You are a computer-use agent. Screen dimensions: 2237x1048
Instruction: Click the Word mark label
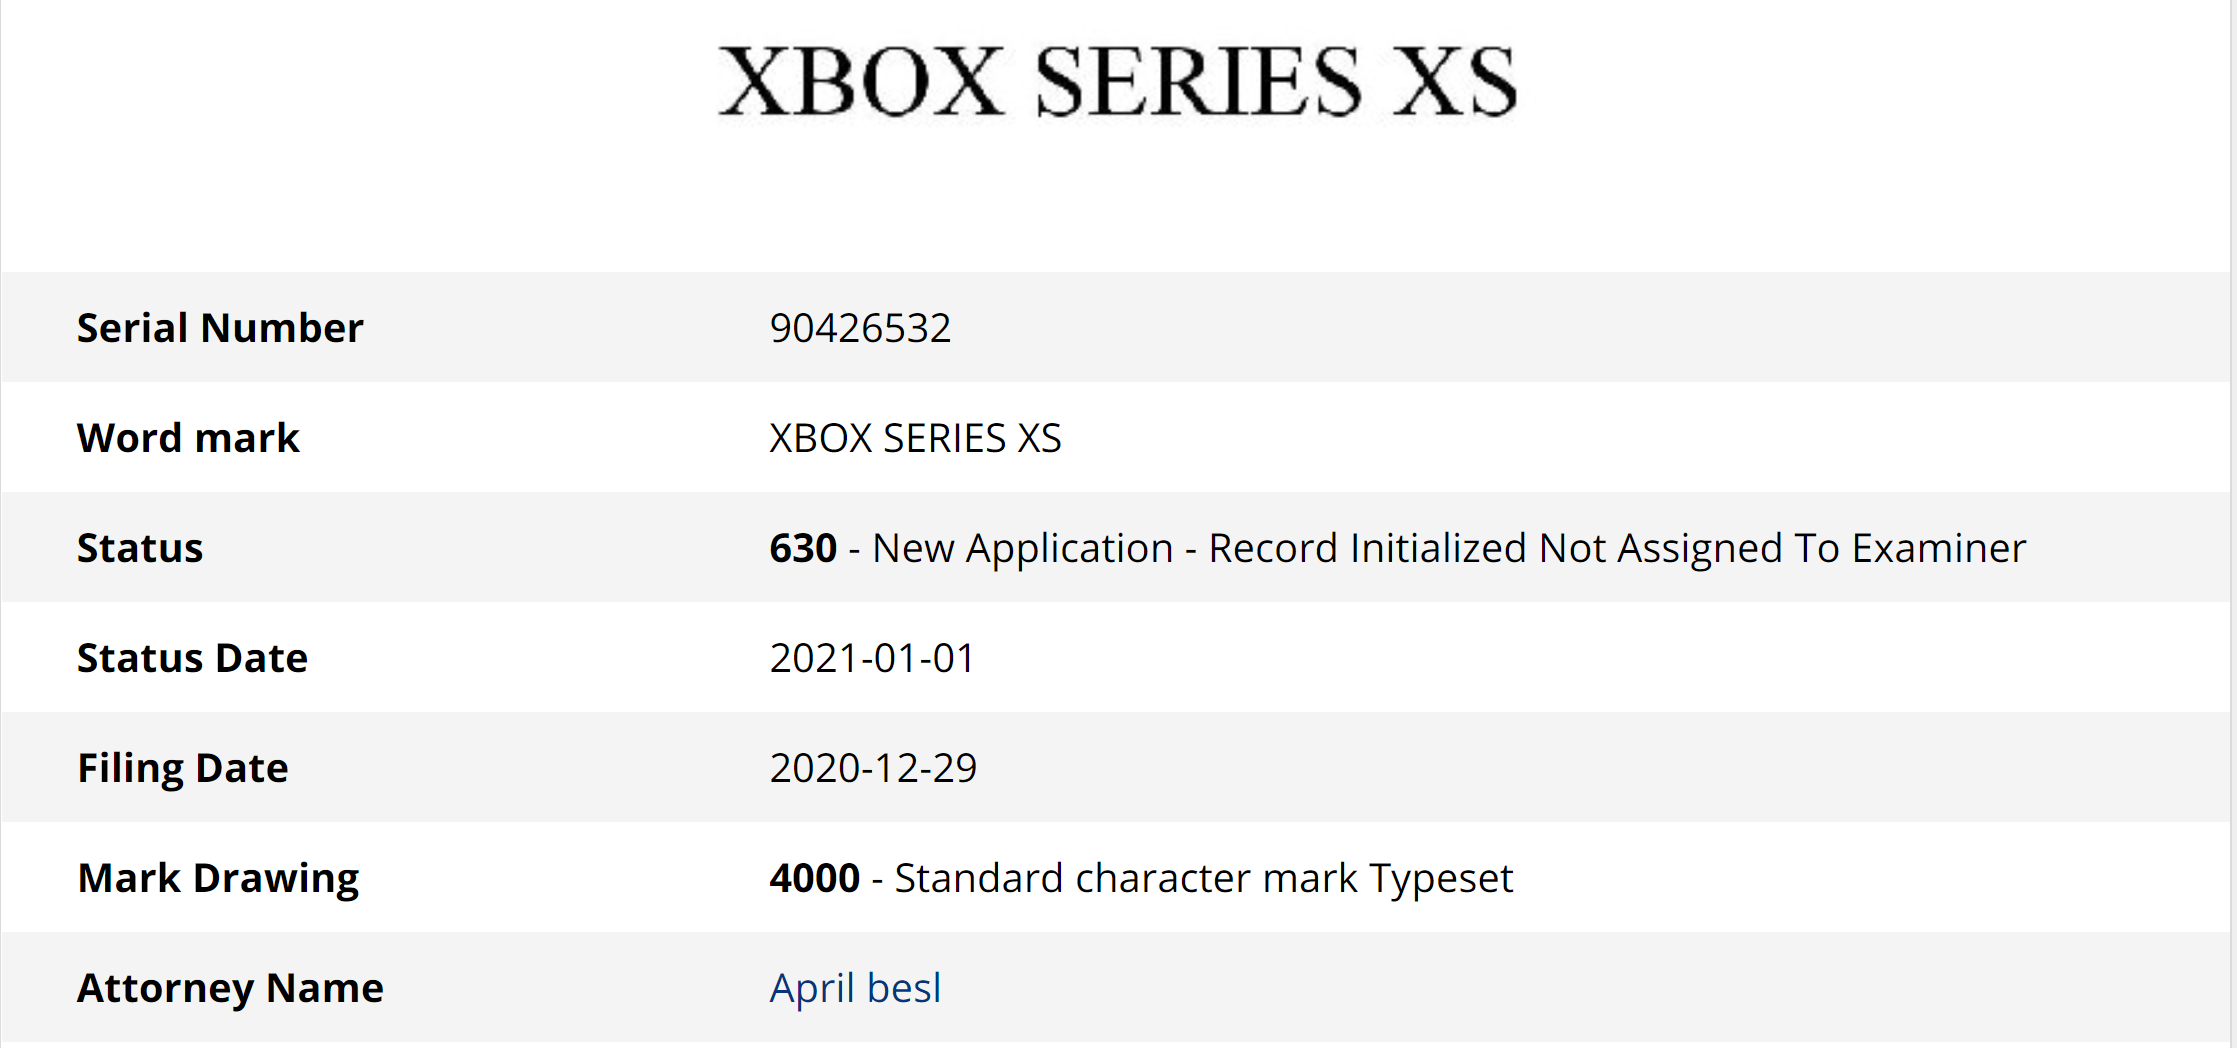click(188, 438)
